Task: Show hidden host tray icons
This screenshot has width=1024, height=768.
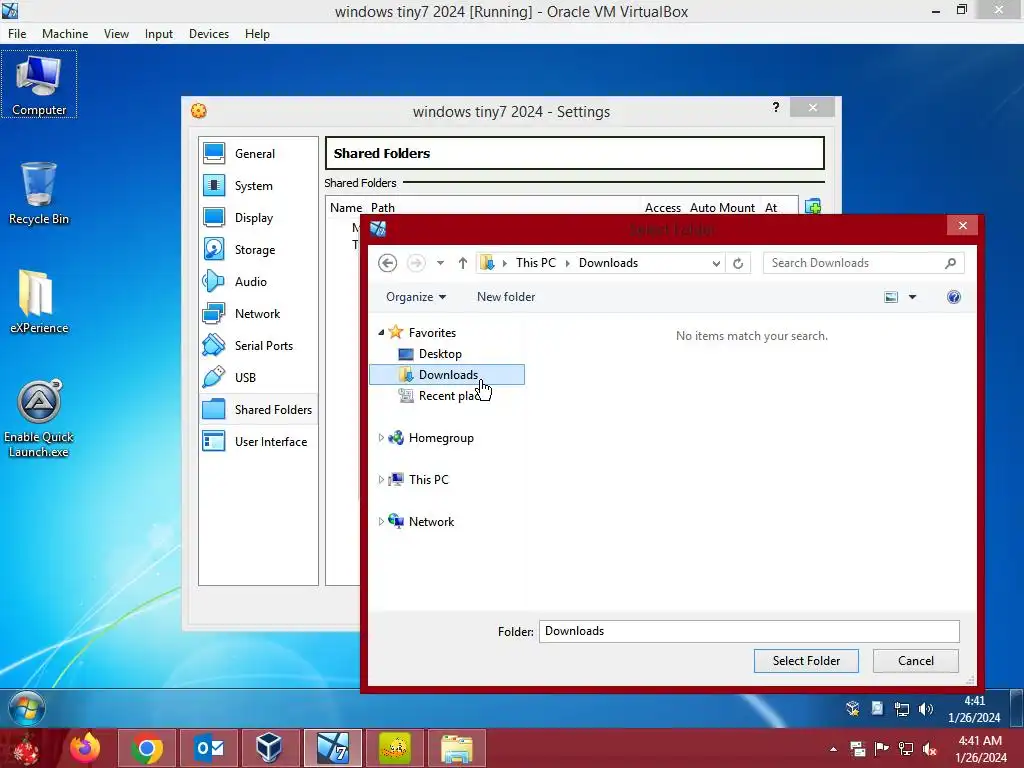Action: tap(833, 749)
